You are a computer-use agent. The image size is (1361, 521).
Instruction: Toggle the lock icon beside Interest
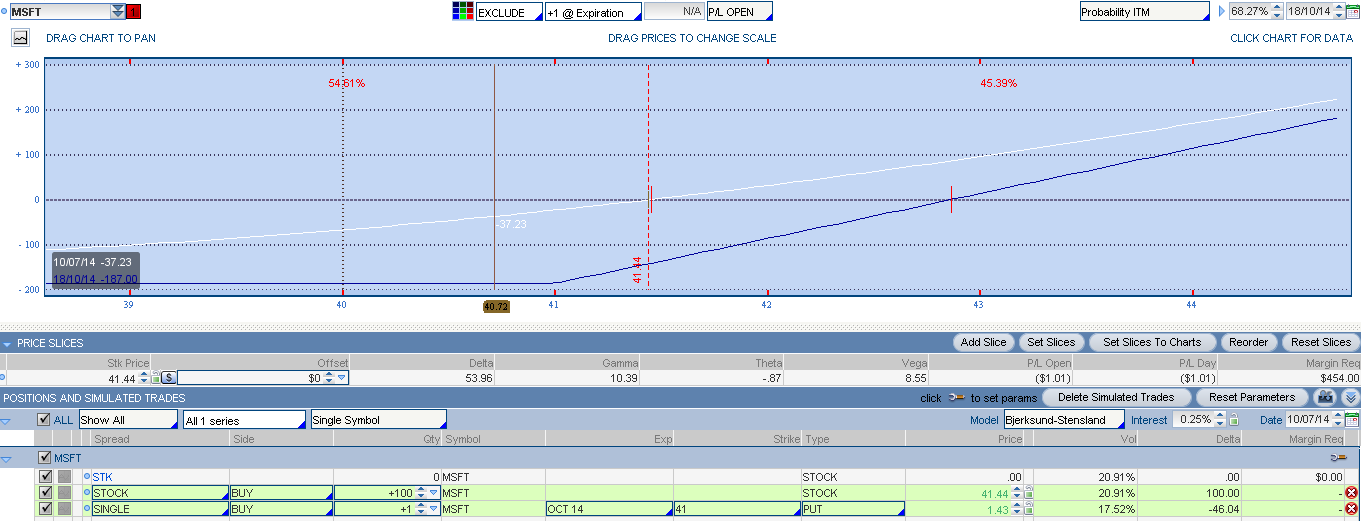coord(1234,420)
